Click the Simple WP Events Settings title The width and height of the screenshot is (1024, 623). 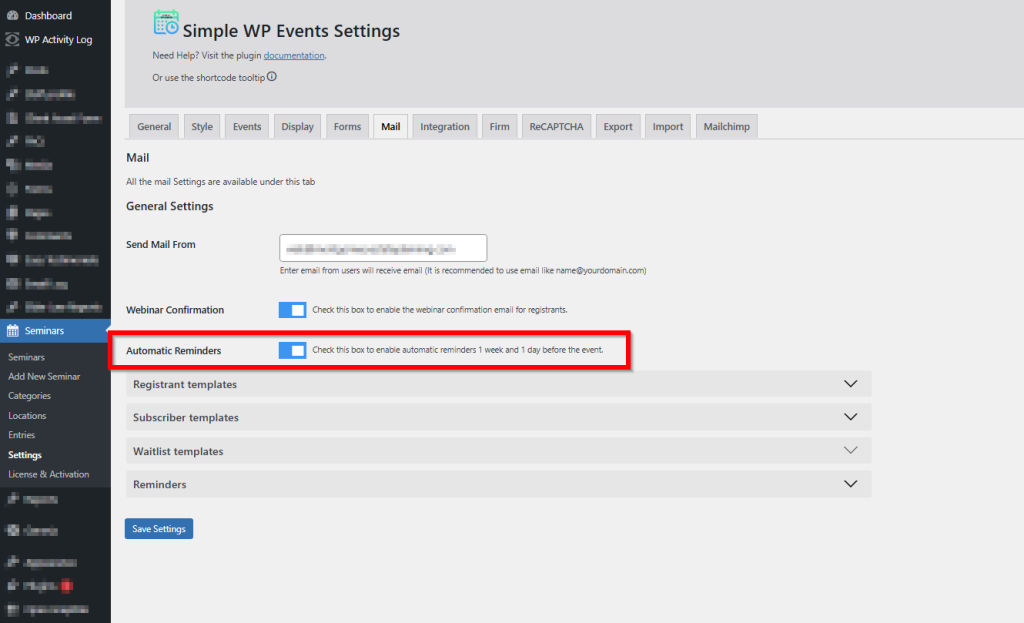(x=291, y=31)
